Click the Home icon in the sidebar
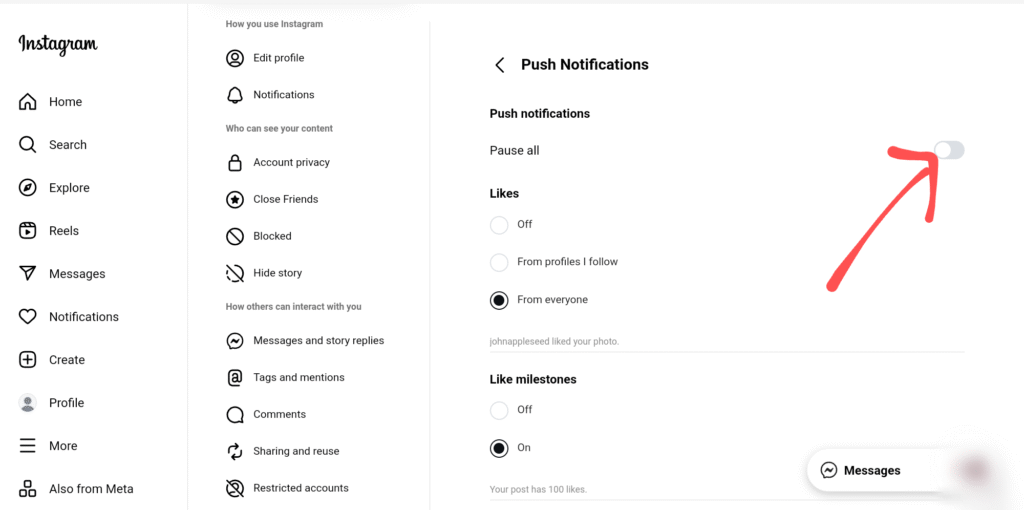 coord(28,102)
